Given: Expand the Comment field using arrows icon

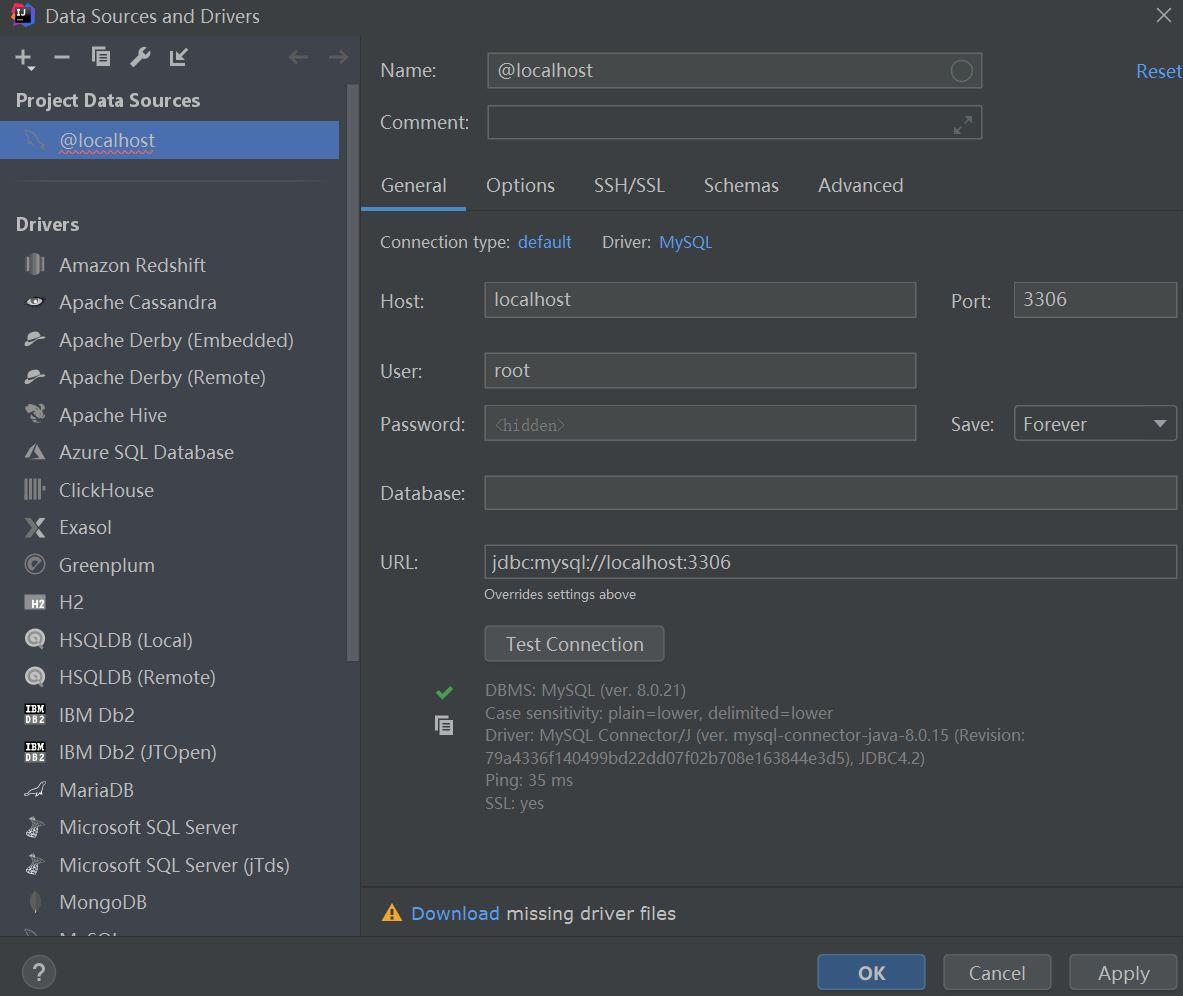Looking at the screenshot, I should pyautogui.click(x=962, y=124).
